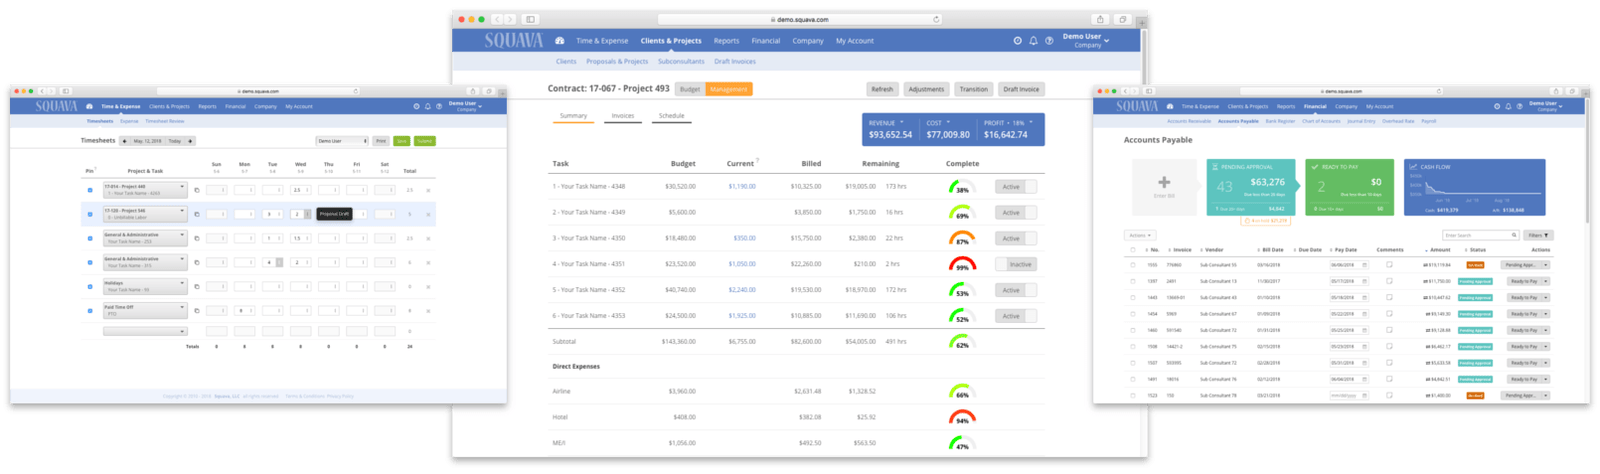Go to previous week arrow in Timesheets
The height and width of the screenshot is (474, 1600).
coord(125,141)
